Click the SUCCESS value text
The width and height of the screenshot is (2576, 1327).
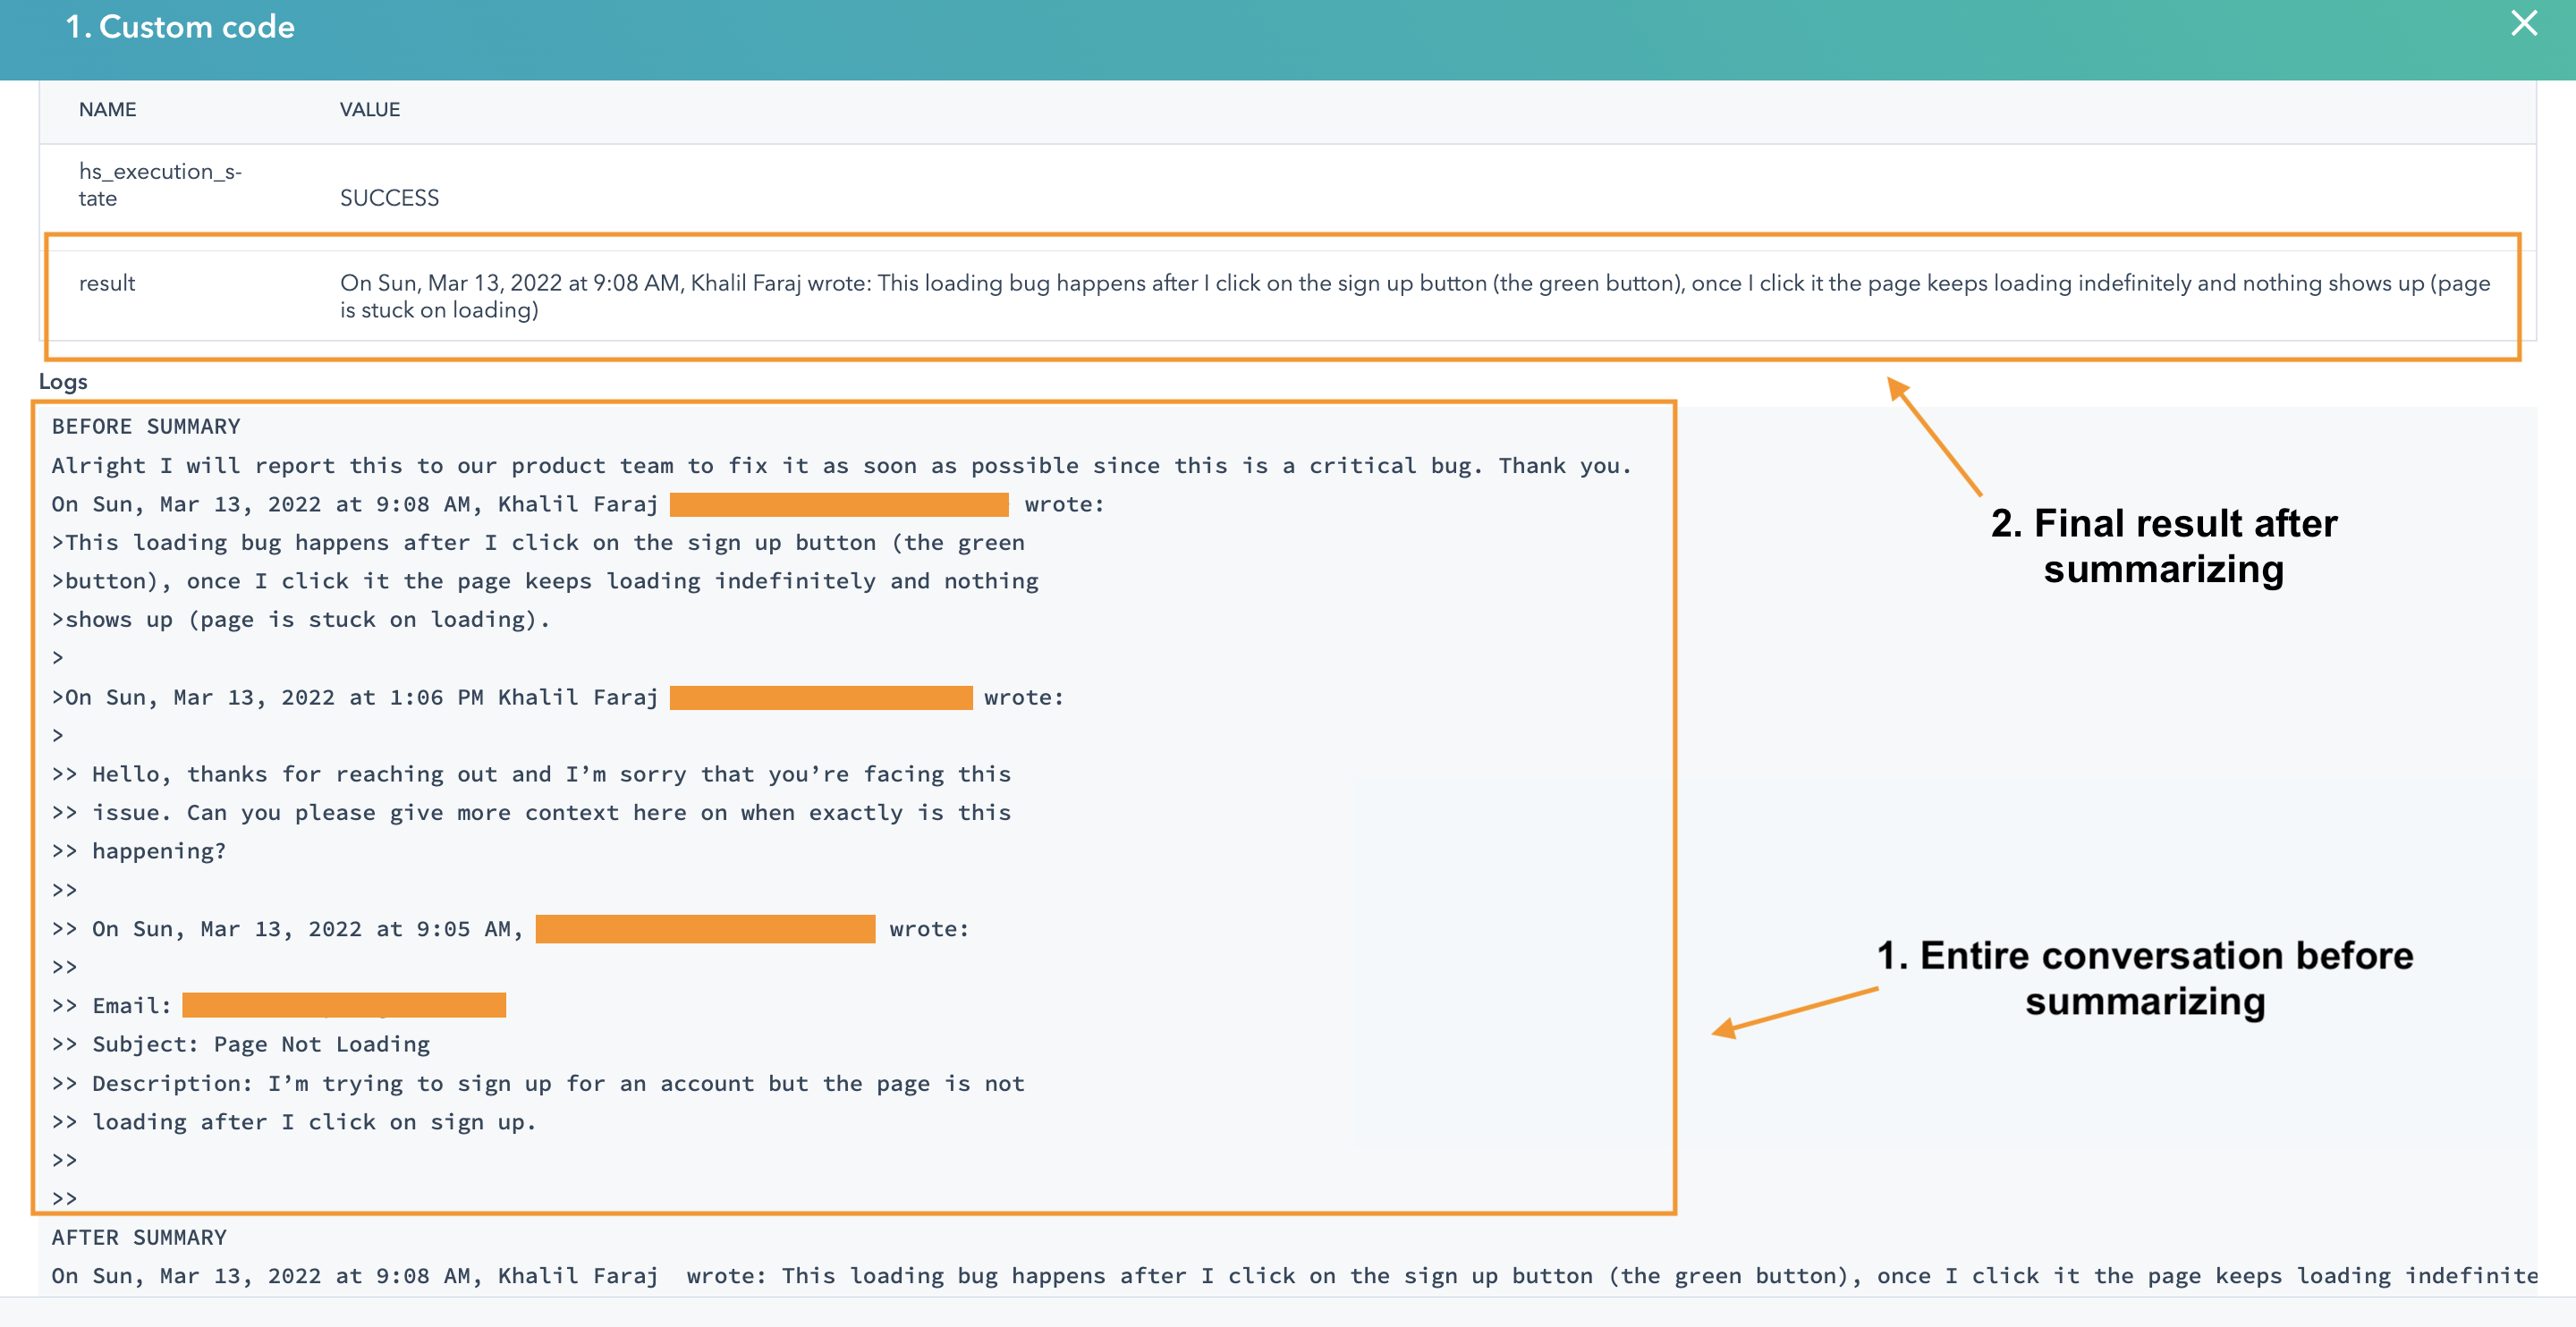388,198
